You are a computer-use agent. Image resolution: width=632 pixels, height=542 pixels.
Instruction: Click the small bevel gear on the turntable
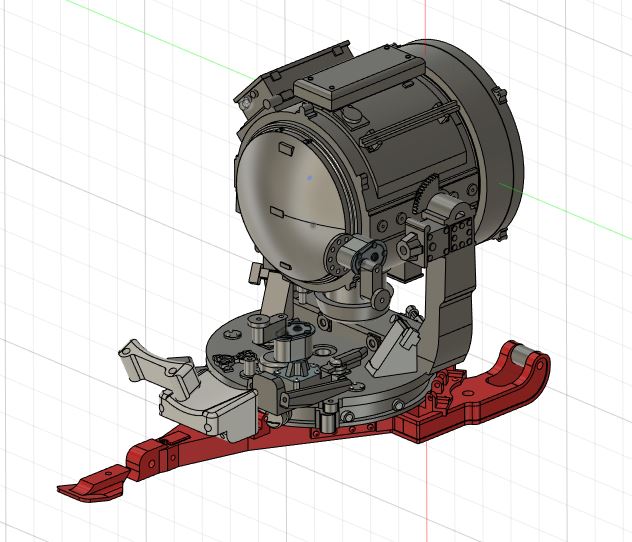pyautogui.click(x=297, y=366)
